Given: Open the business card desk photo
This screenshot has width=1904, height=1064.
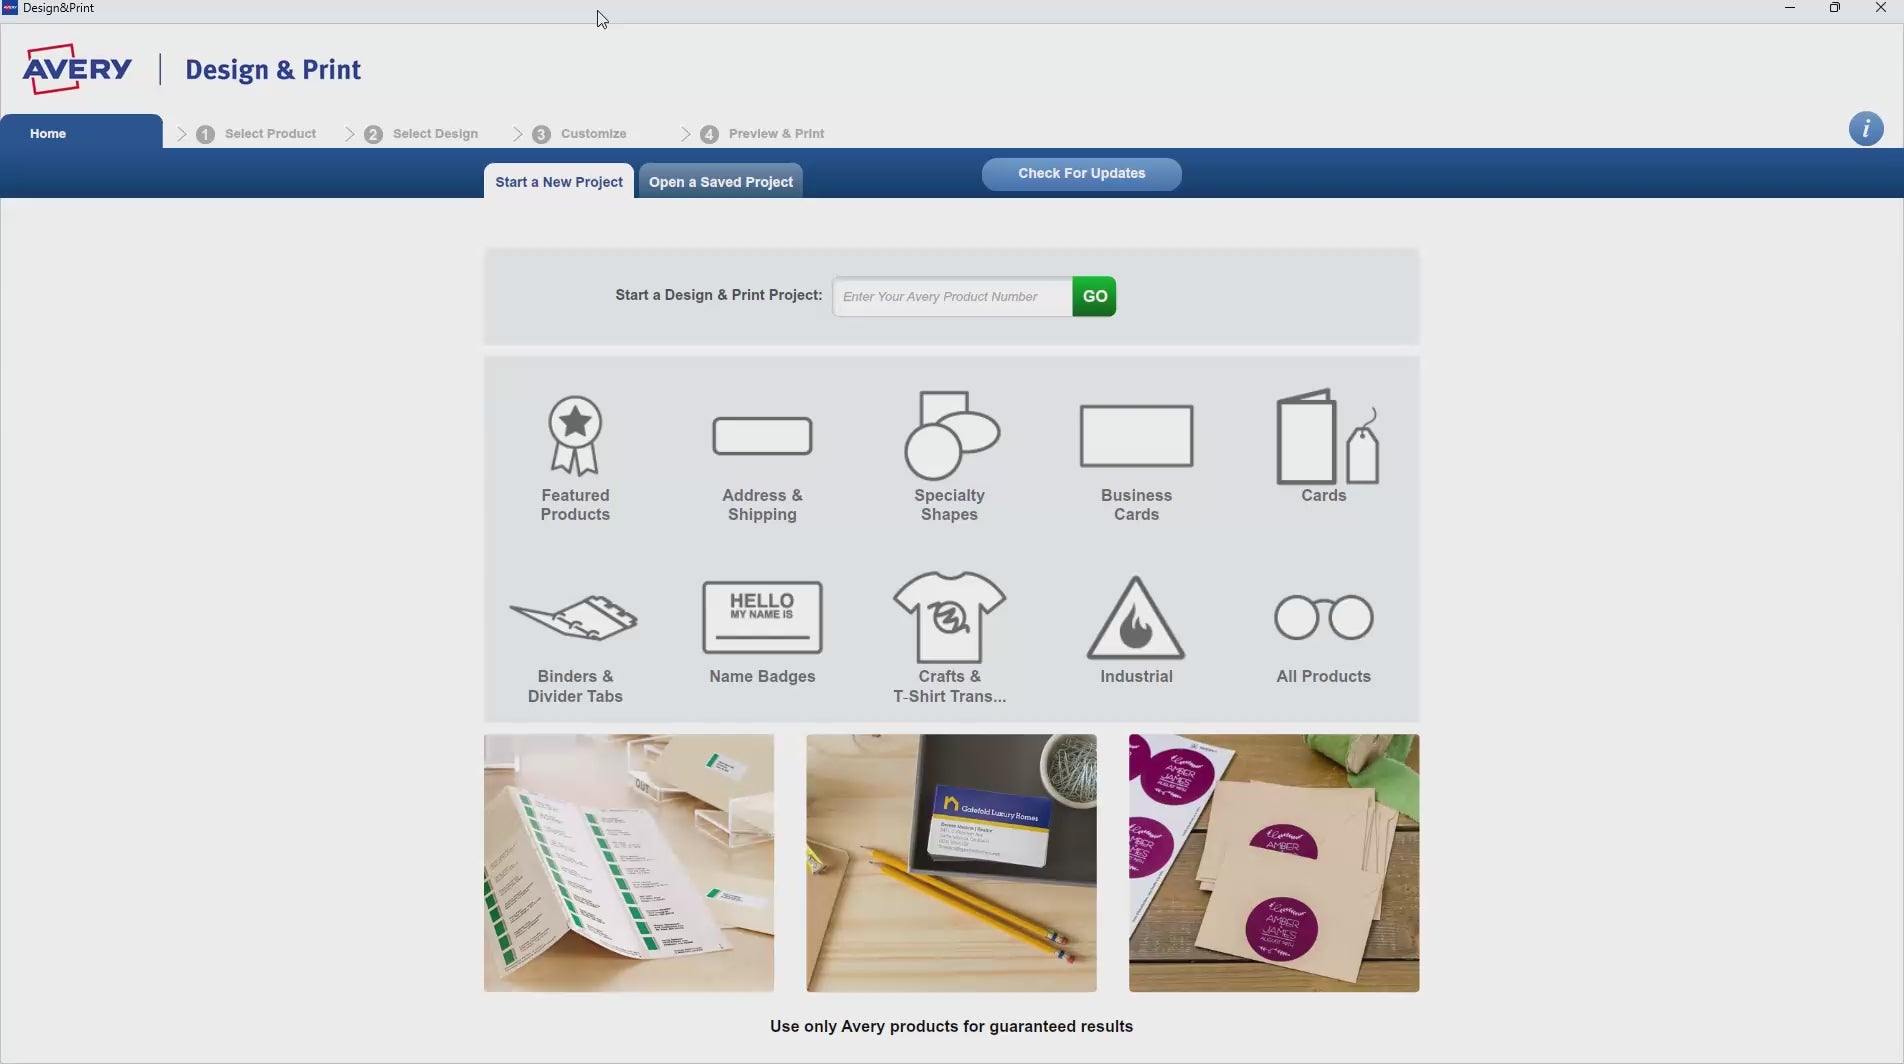Looking at the screenshot, I should [951, 863].
